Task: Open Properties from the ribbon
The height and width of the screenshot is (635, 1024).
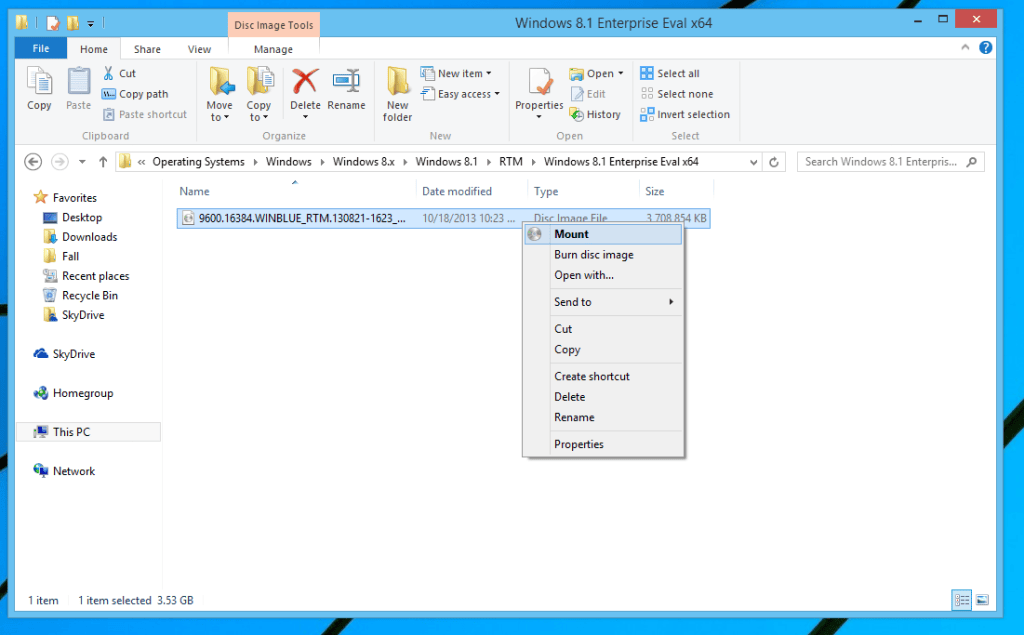Action: coord(539,93)
